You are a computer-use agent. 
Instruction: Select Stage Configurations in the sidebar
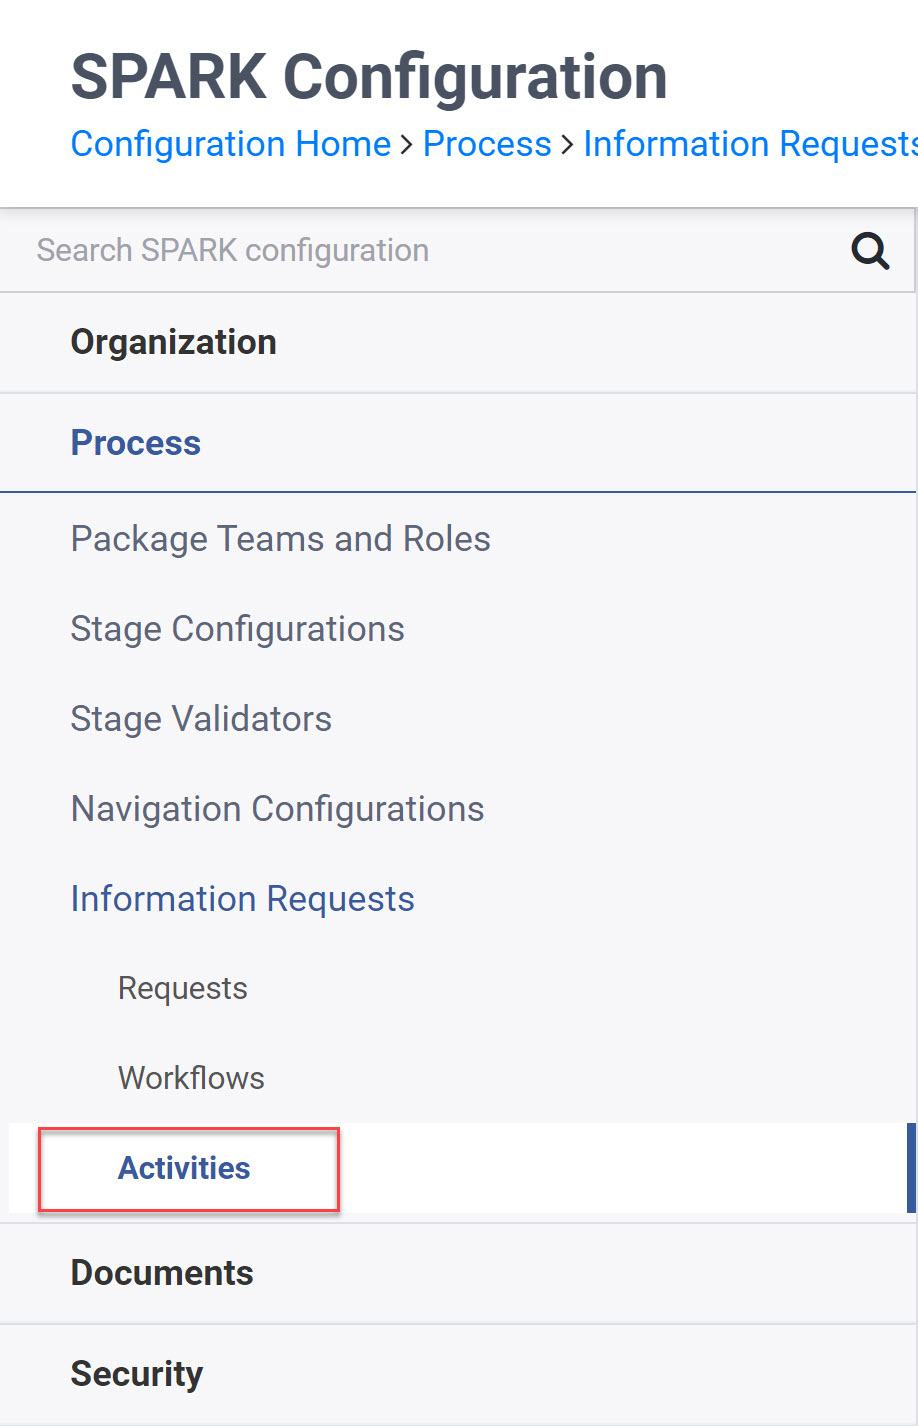[x=238, y=629]
